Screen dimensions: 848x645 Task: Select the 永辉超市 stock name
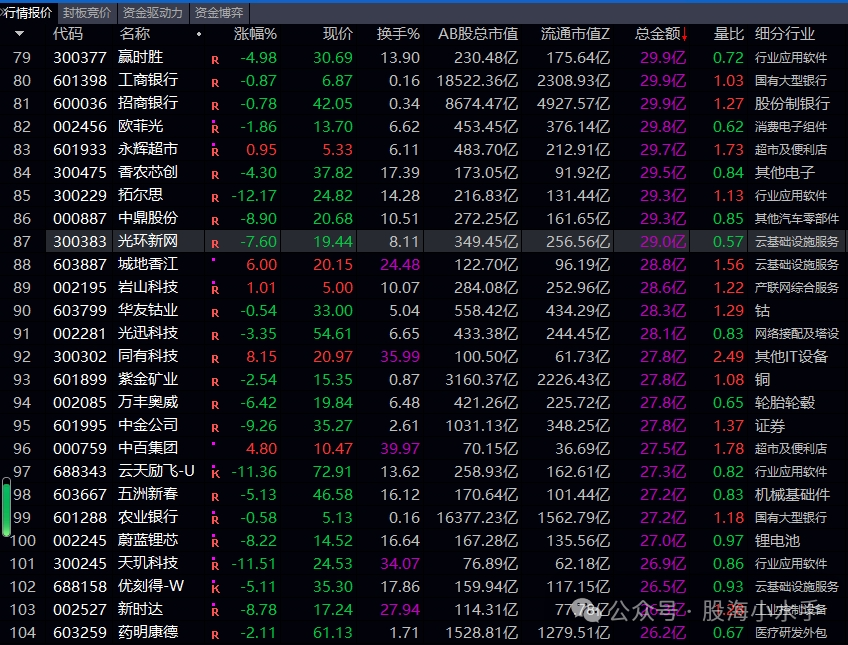(x=148, y=149)
